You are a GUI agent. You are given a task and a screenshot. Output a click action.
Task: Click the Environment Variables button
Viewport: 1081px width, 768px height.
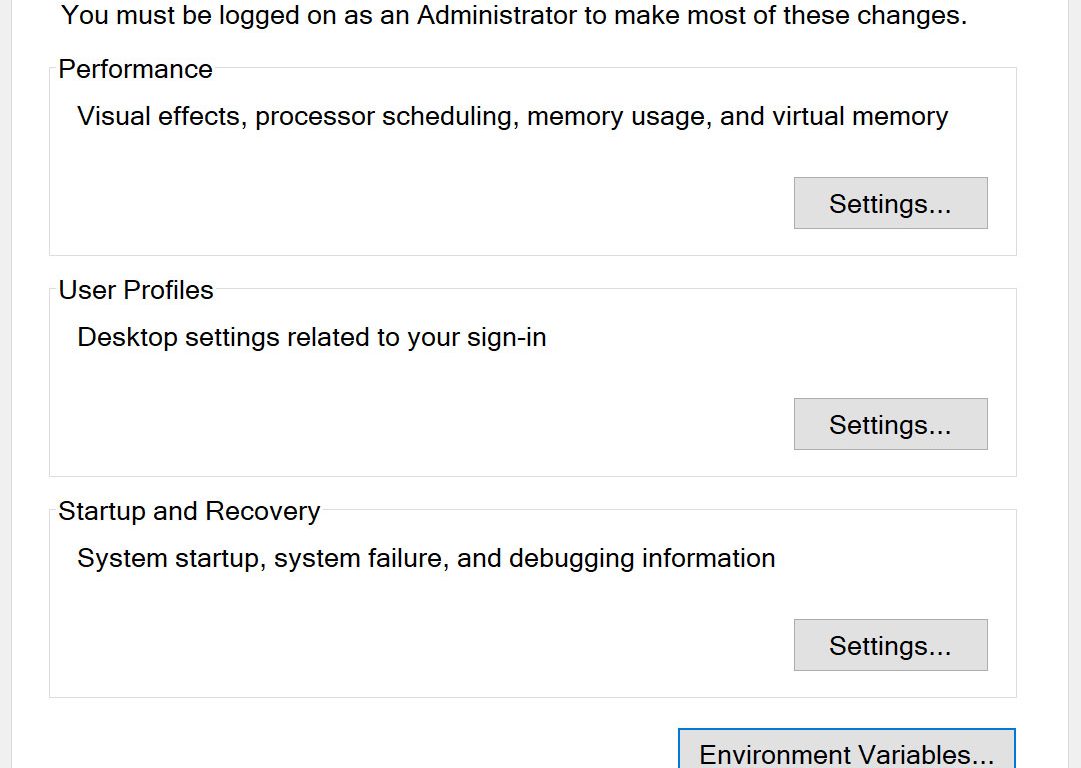tap(846, 752)
